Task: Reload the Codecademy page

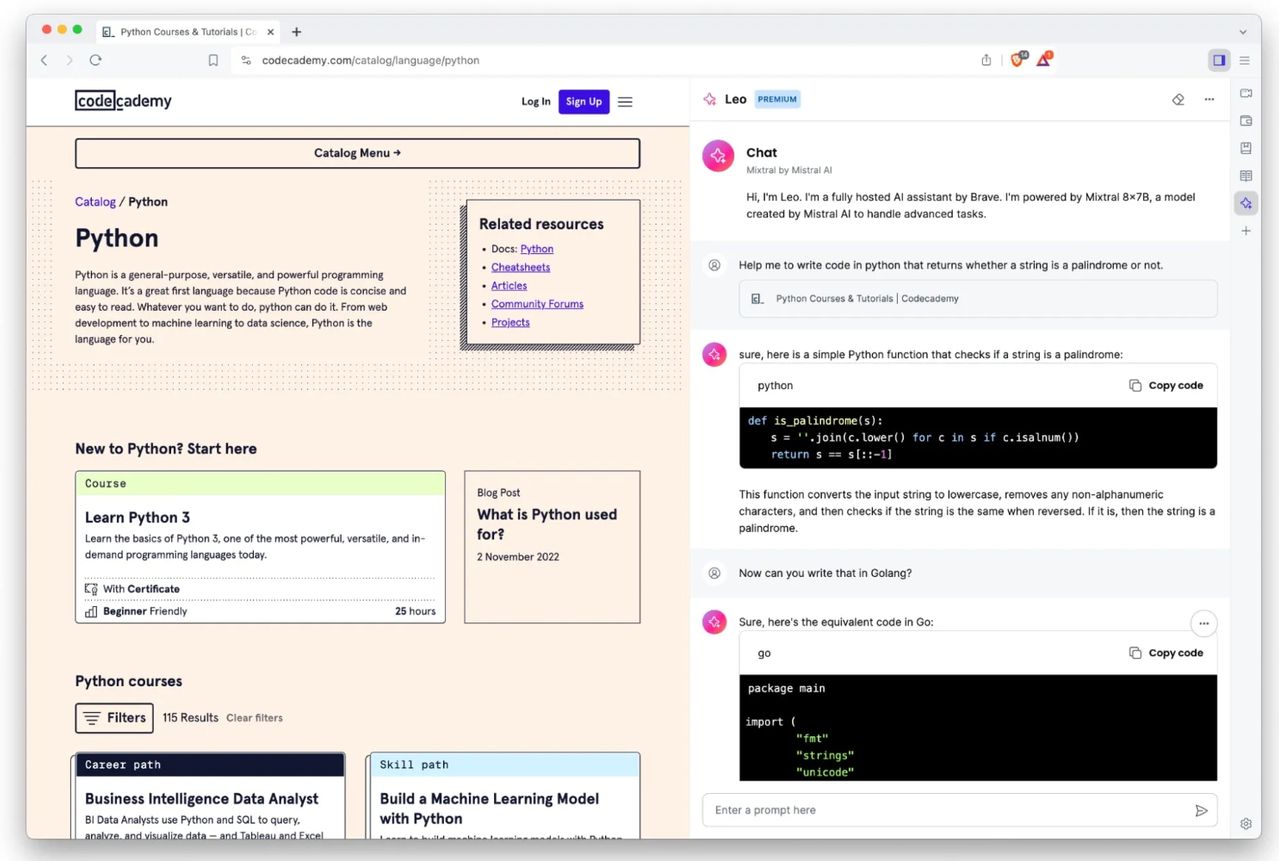Action: click(95, 60)
